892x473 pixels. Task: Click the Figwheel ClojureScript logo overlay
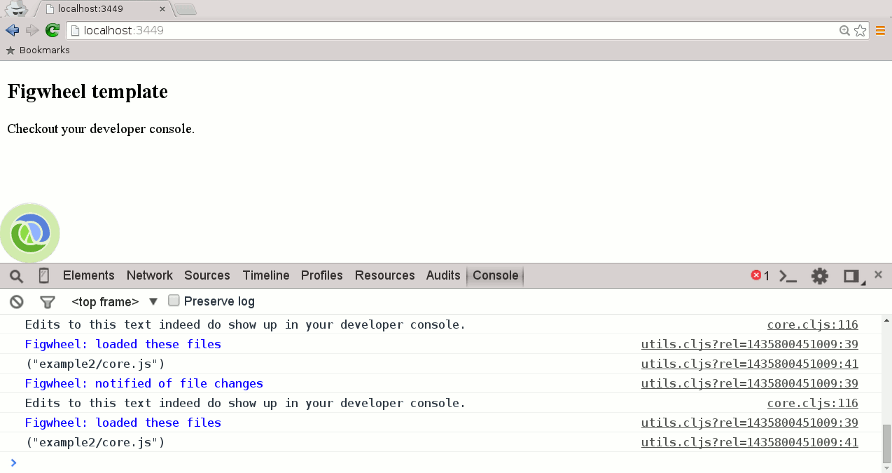point(30,233)
